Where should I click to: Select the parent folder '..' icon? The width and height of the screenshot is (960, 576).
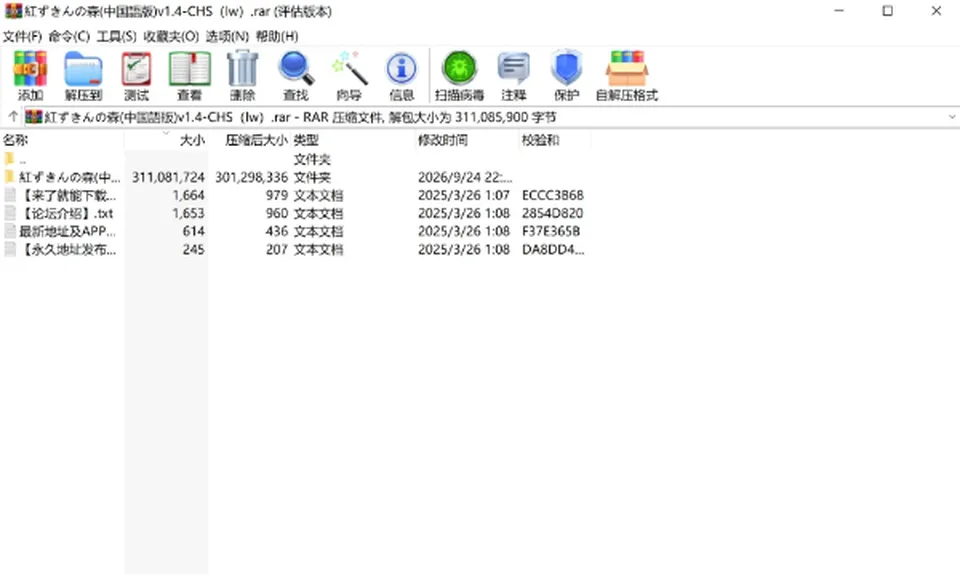click(9, 159)
